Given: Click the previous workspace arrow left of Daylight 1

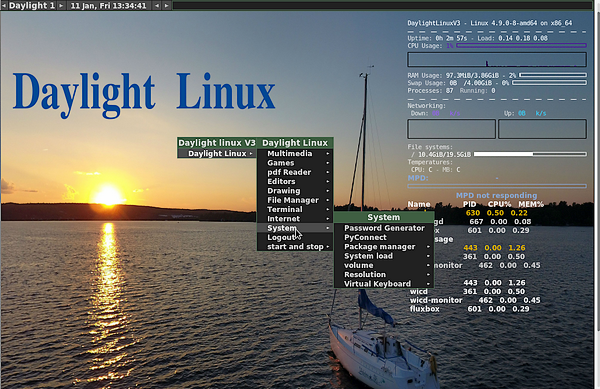Looking at the screenshot, I should tap(4, 6).
